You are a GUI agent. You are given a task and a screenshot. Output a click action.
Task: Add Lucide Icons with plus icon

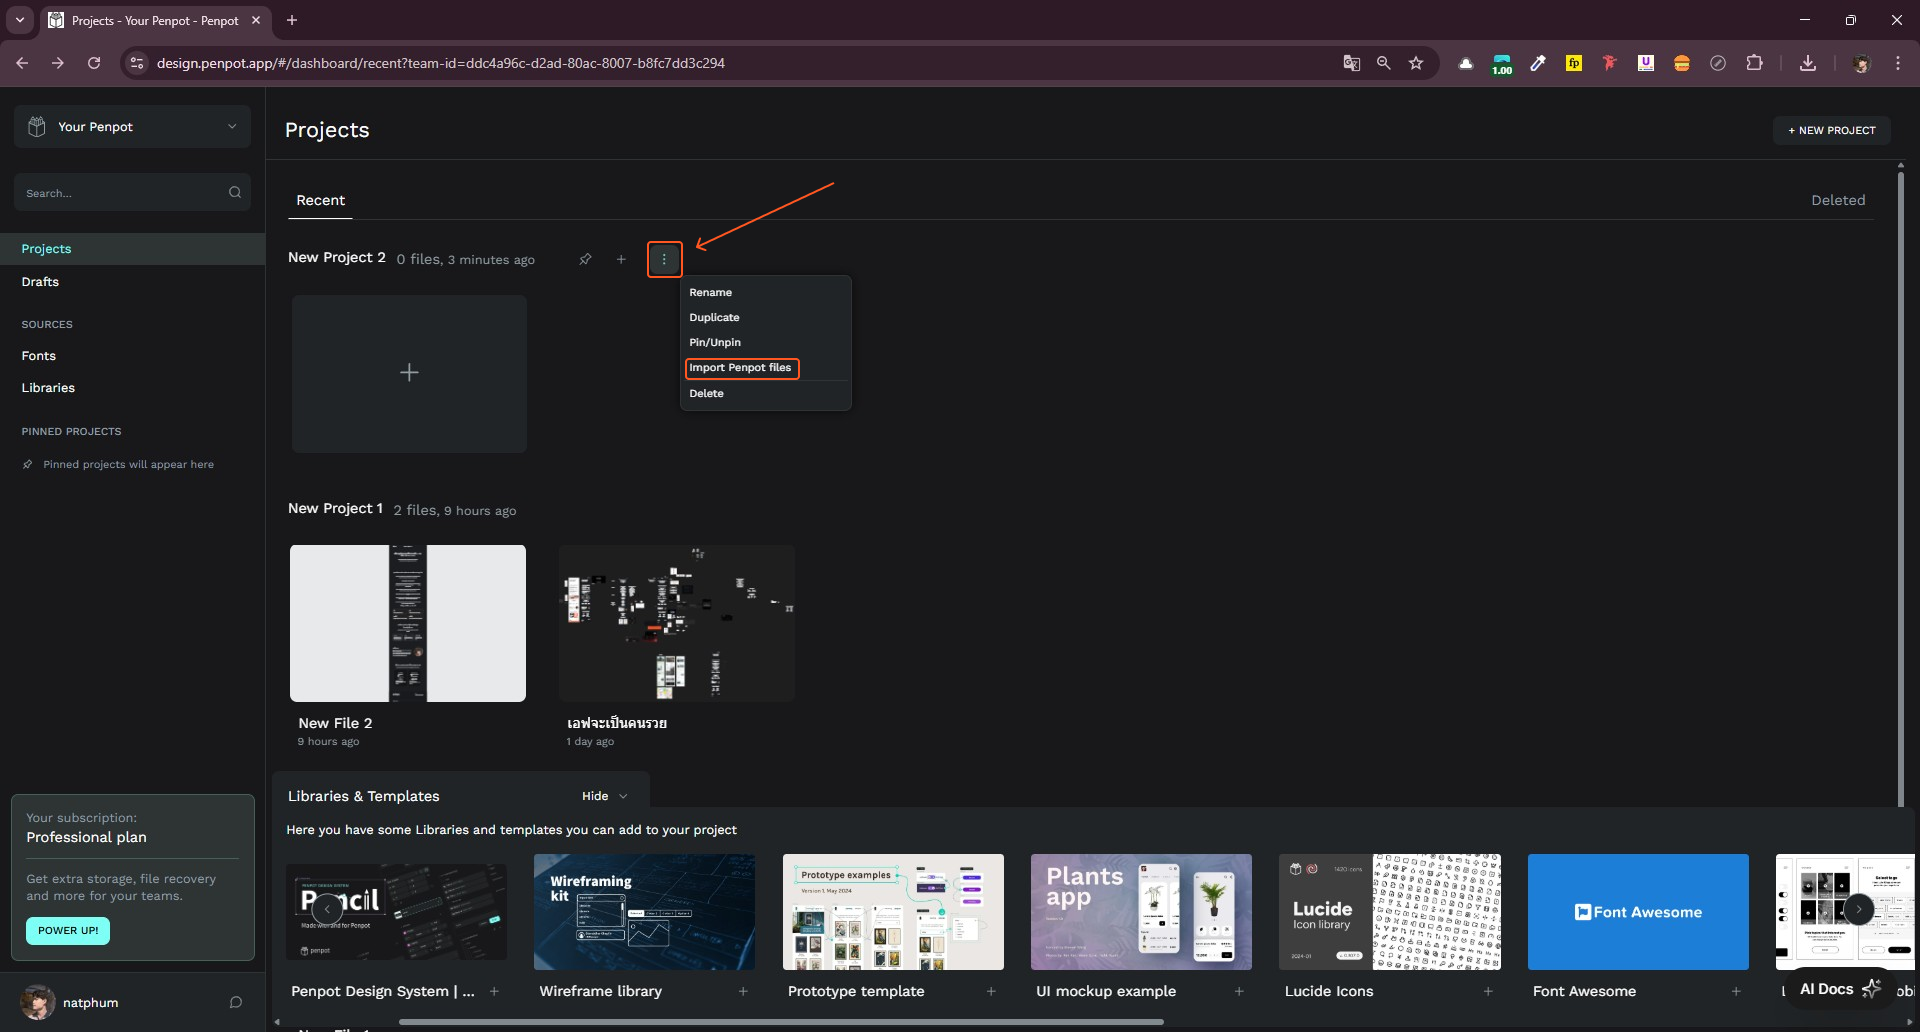coord(1488,991)
